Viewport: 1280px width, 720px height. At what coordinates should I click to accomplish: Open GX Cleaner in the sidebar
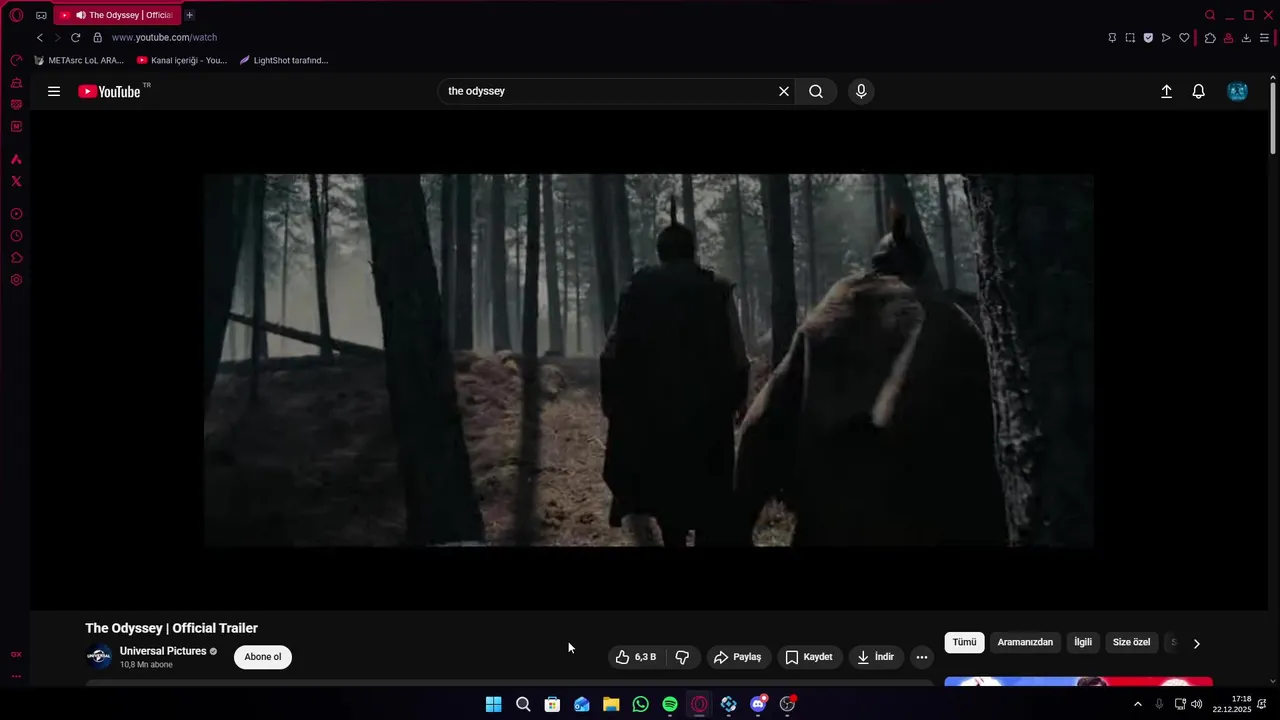tap(16, 83)
